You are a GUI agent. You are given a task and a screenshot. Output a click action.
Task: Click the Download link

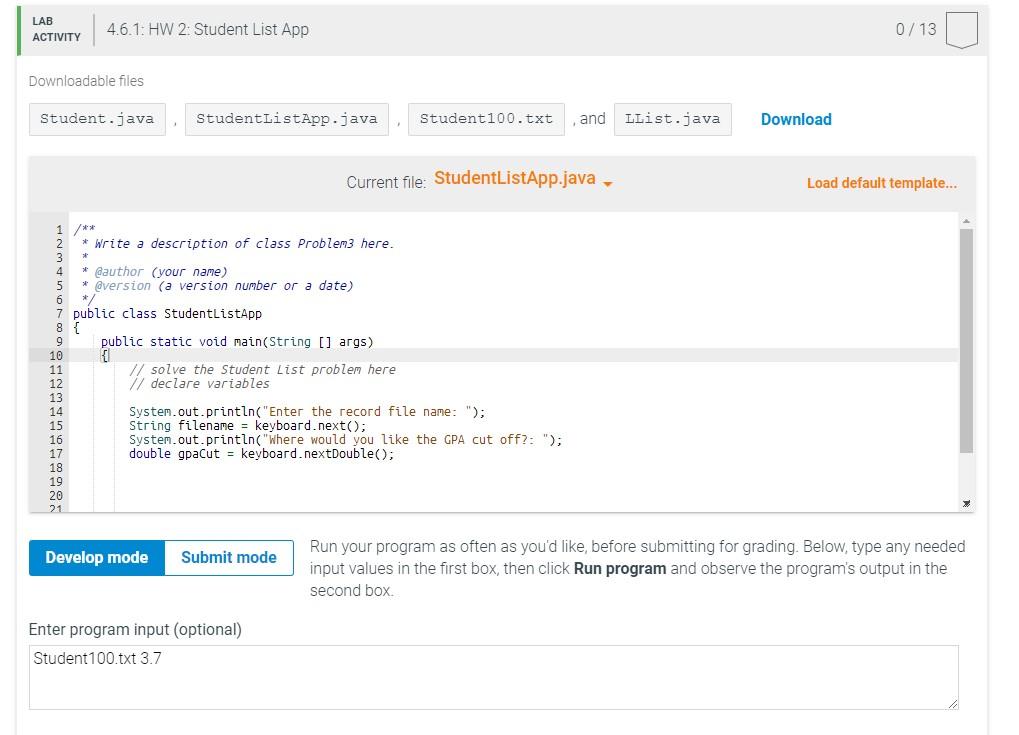(795, 119)
